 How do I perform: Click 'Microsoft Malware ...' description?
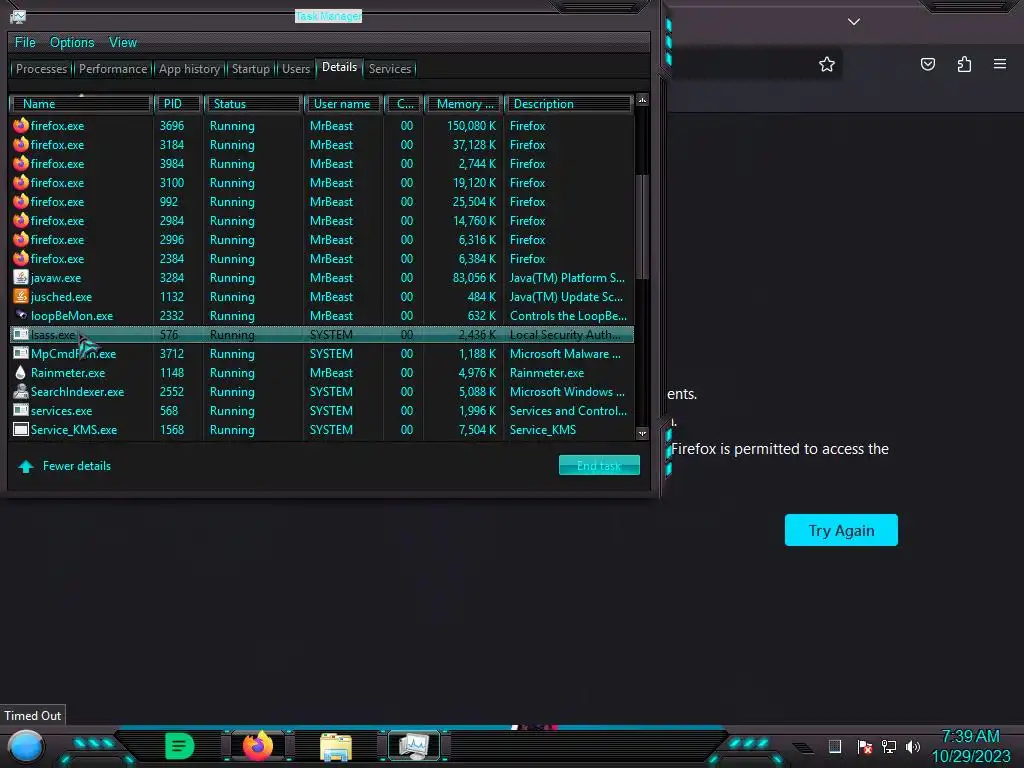click(x=566, y=354)
